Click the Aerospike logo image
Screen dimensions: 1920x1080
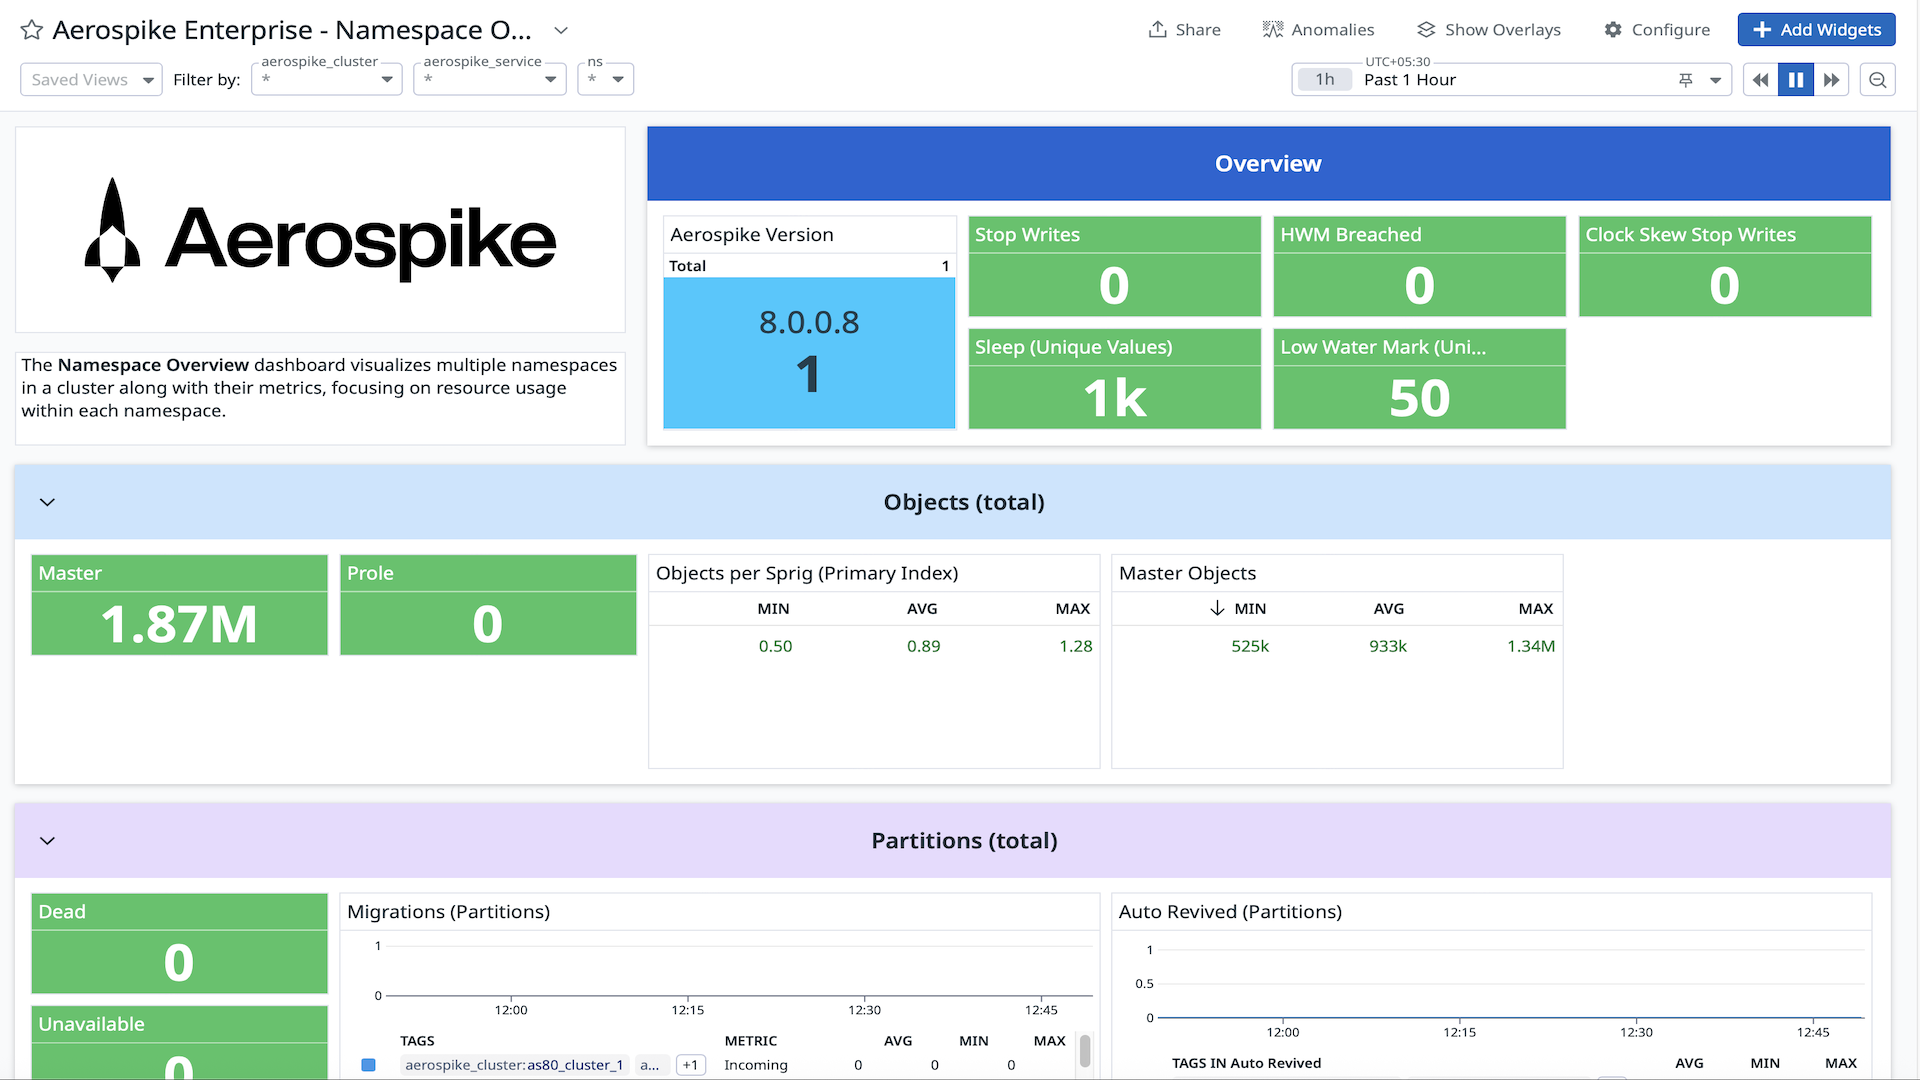(320, 230)
